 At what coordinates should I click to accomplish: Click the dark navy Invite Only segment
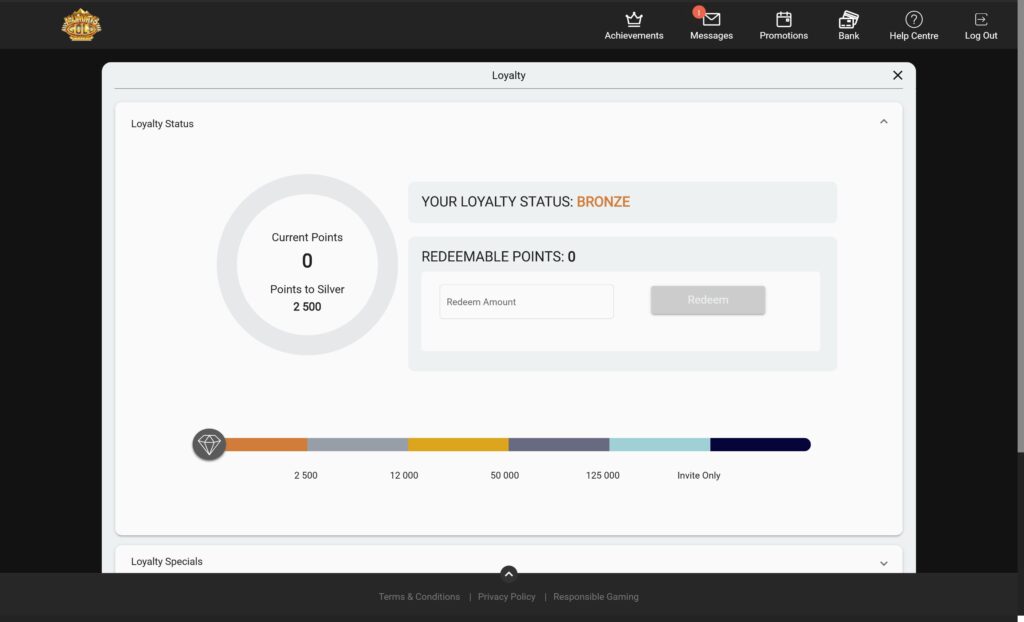point(759,445)
